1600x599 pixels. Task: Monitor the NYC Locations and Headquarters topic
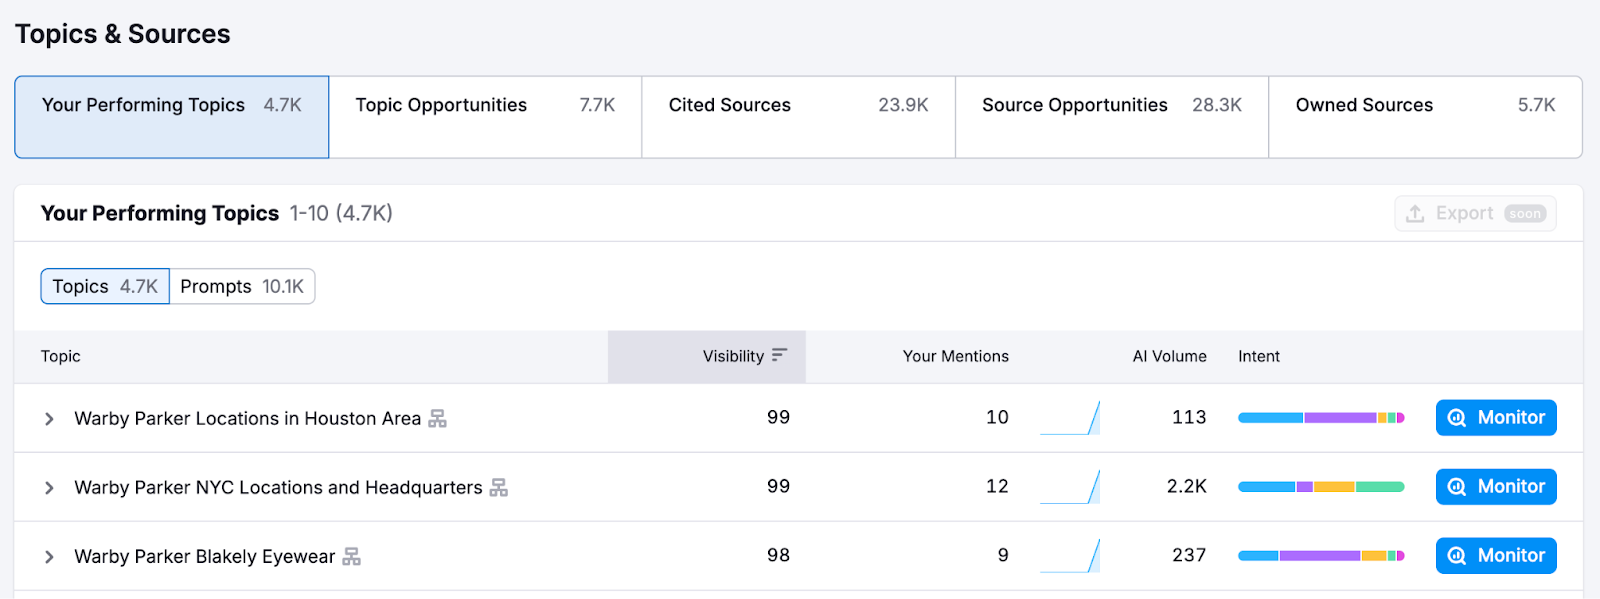(x=1495, y=487)
